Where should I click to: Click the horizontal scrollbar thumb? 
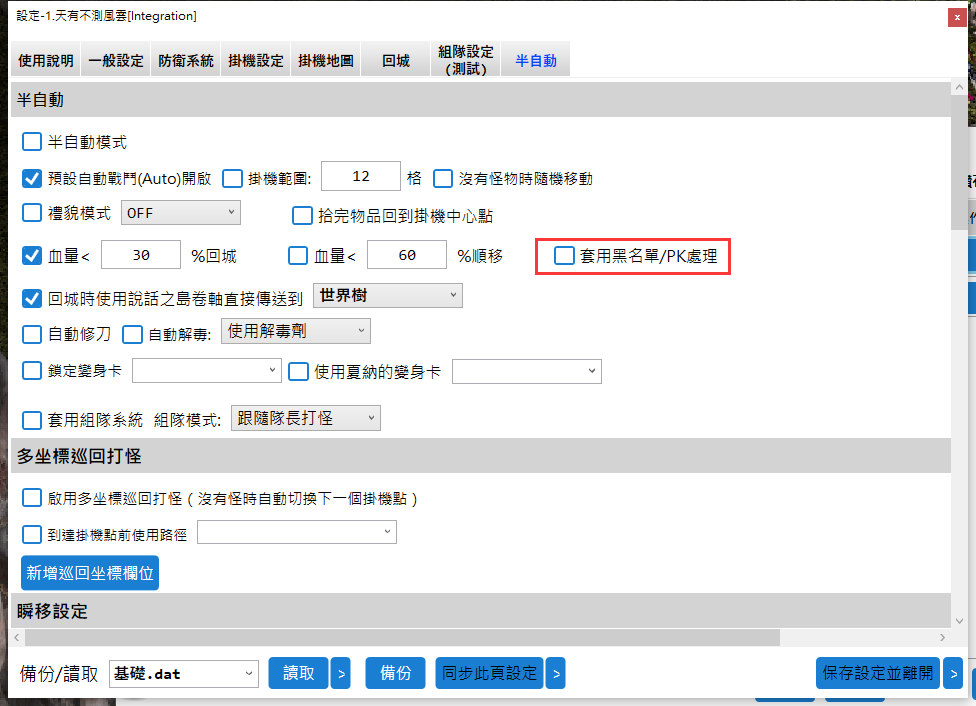coord(402,638)
